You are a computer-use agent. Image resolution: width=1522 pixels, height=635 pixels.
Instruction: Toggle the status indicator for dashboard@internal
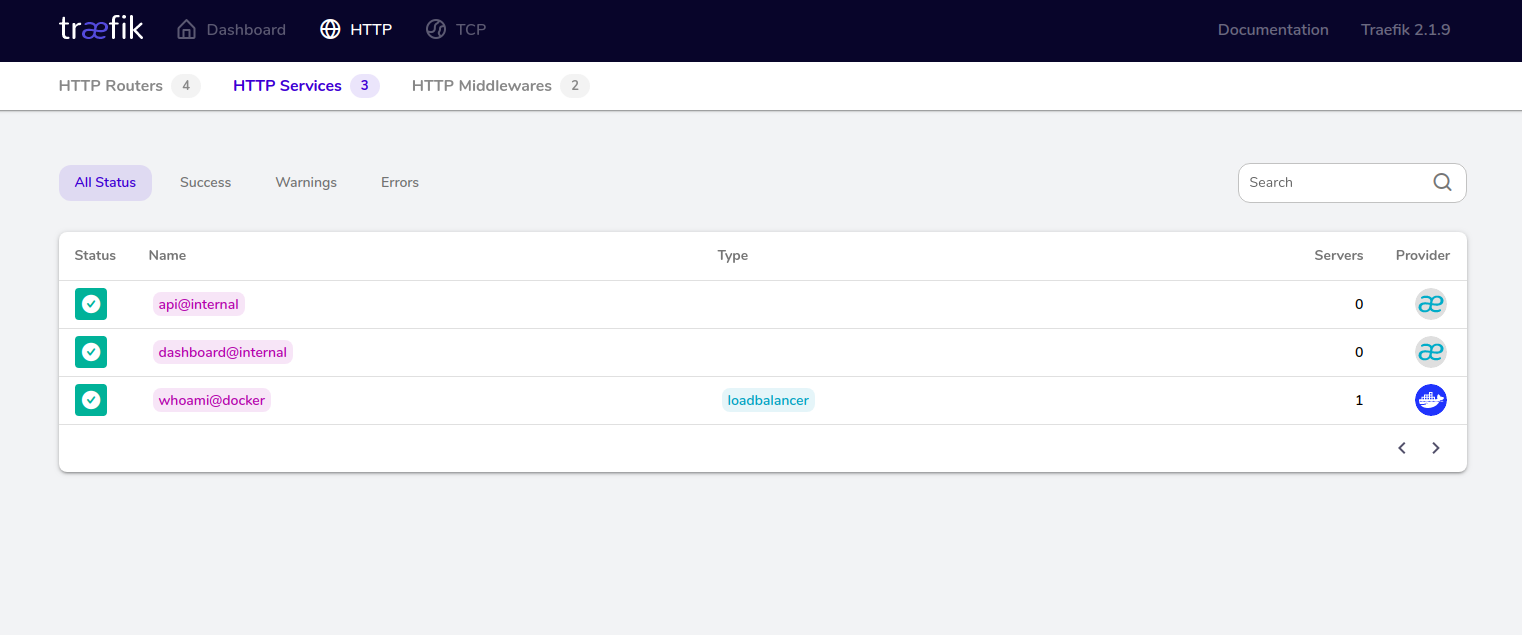pyautogui.click(x=91, y=351)
